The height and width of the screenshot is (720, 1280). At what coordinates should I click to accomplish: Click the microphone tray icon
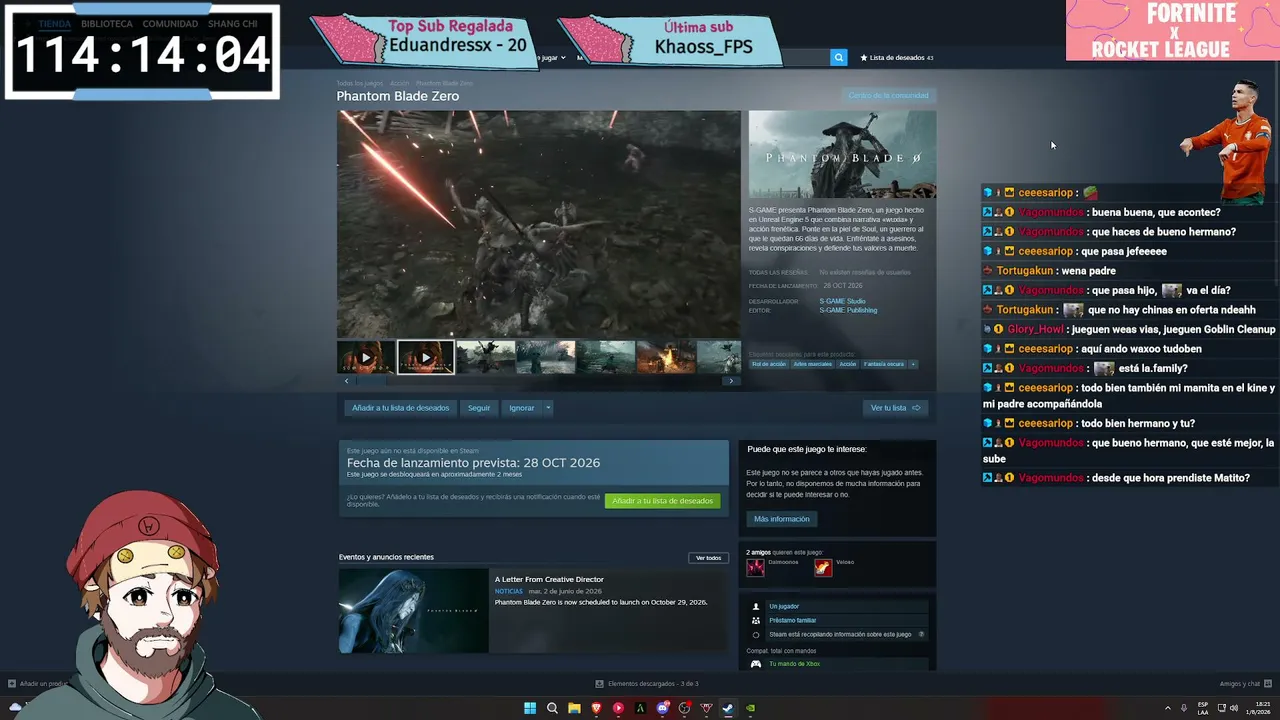pyautogui.click(x=1184, y=708)
